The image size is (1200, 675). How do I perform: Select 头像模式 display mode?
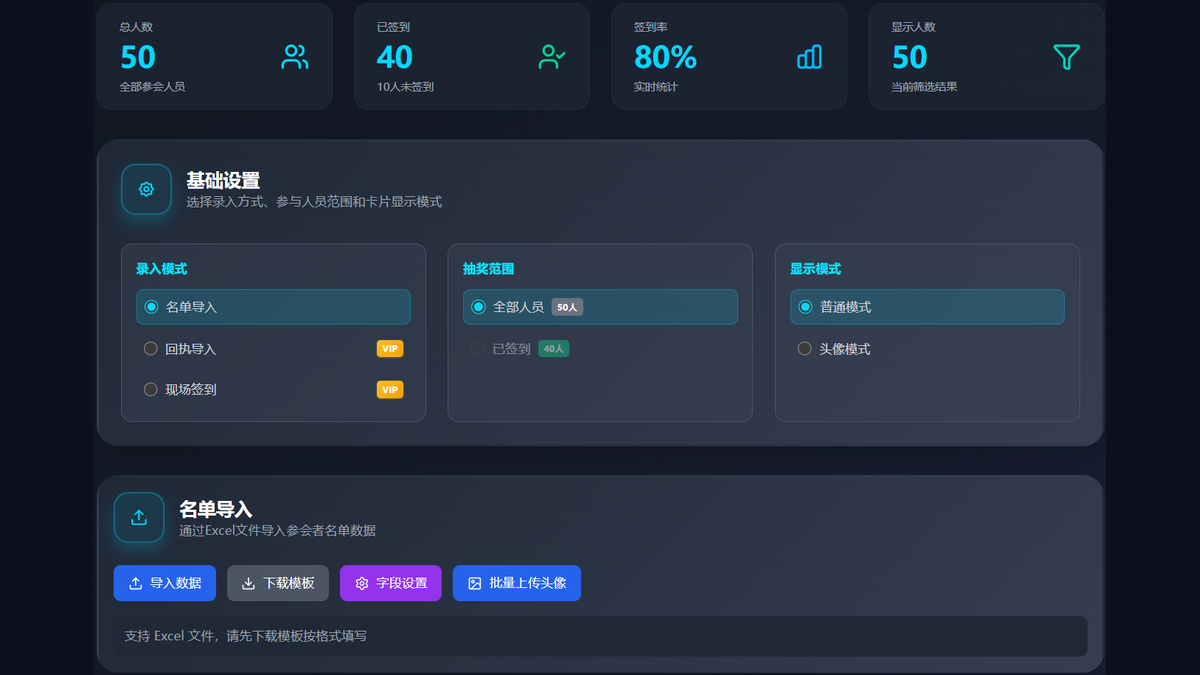coord(927,349)
